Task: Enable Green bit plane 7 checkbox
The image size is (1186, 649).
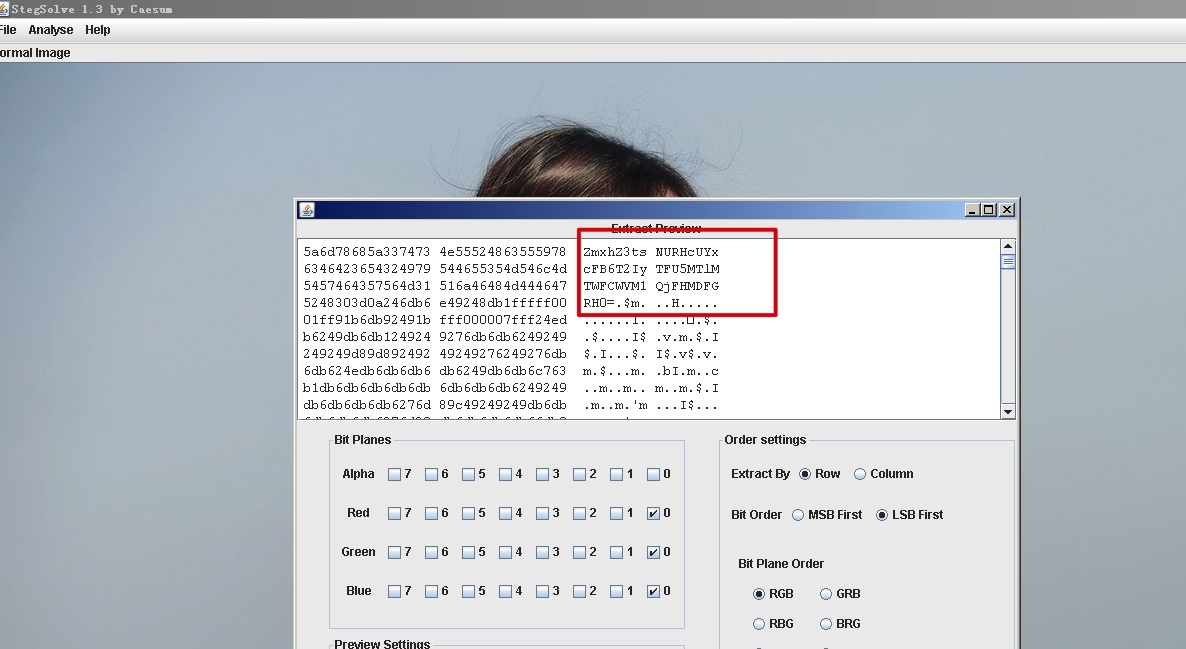Action: coord(394,553)
